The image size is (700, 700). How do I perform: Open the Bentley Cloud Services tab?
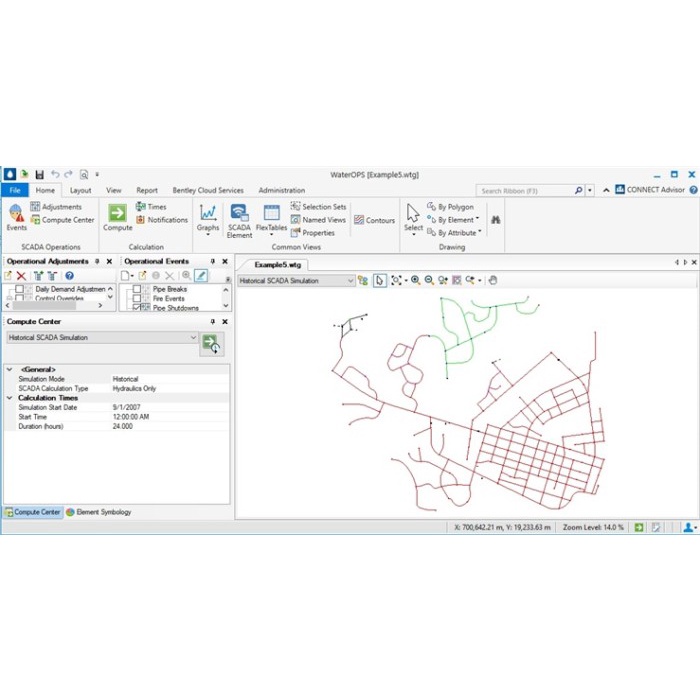pos(208,190)
